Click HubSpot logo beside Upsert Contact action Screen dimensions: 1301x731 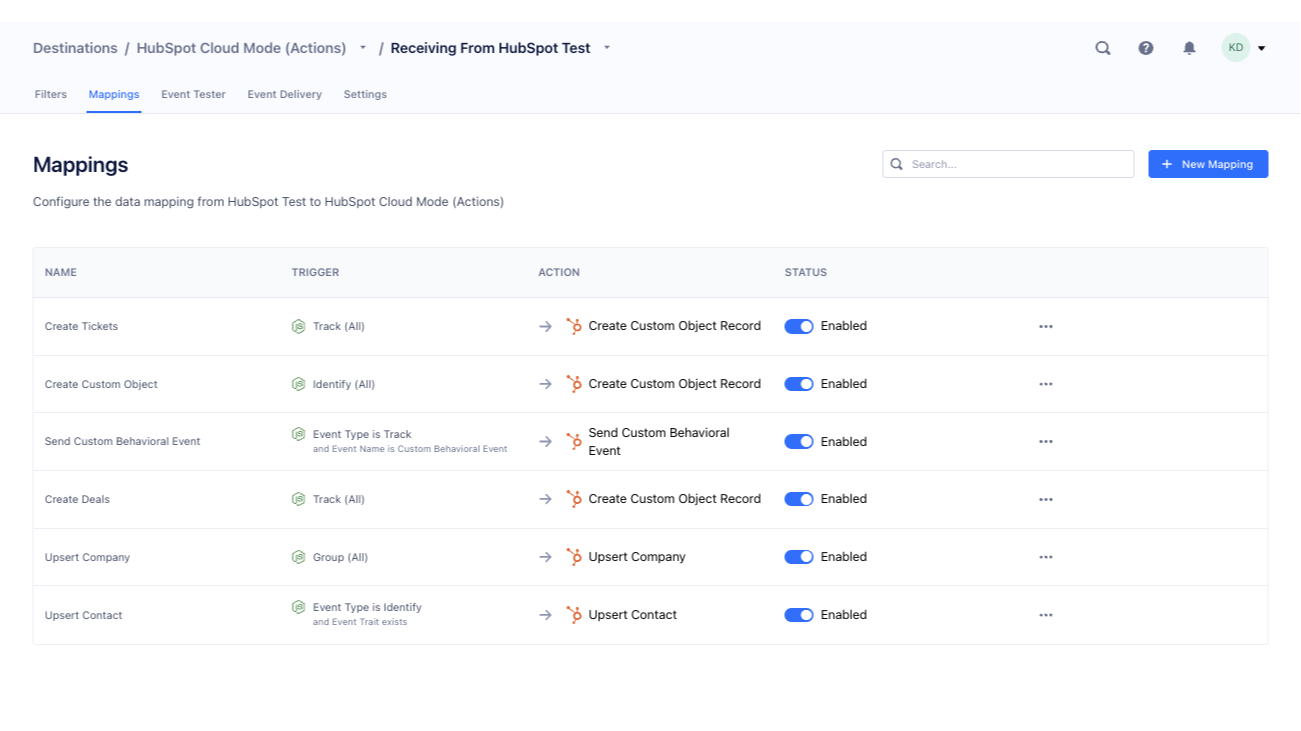tap(574, 615)
